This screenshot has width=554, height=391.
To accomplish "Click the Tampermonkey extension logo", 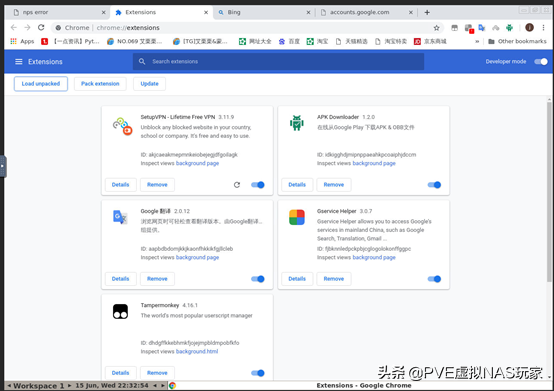I will (x=120, y=312).
